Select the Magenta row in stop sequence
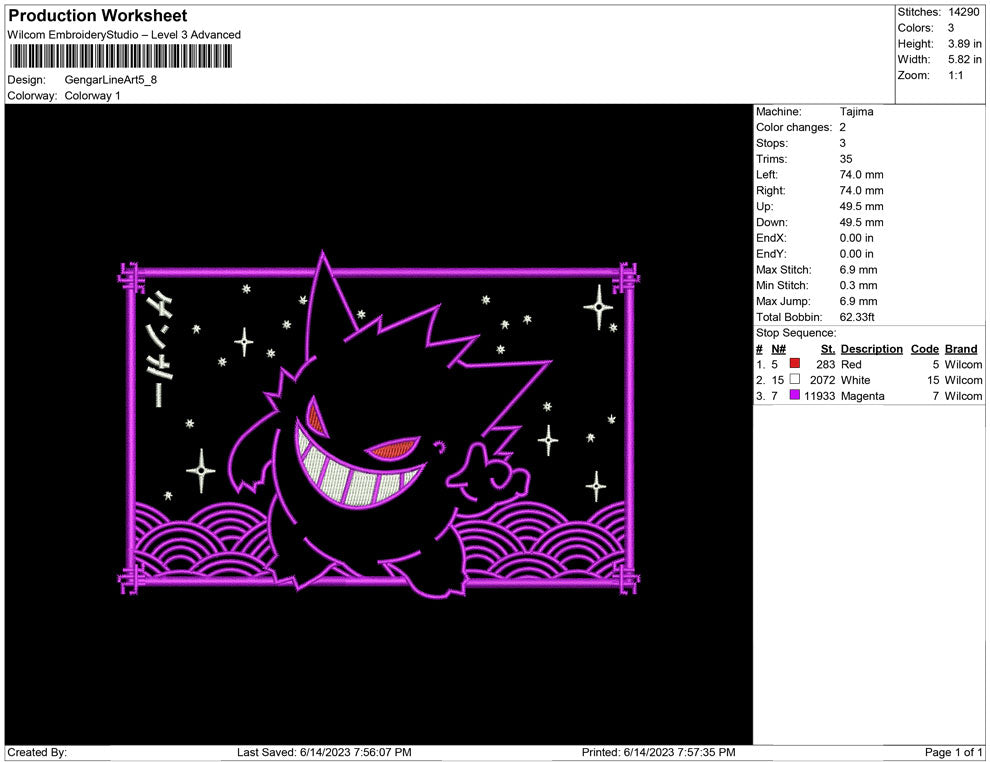This screenshot has height=762, width=990. pyautogui.click(x=862, y=396)
